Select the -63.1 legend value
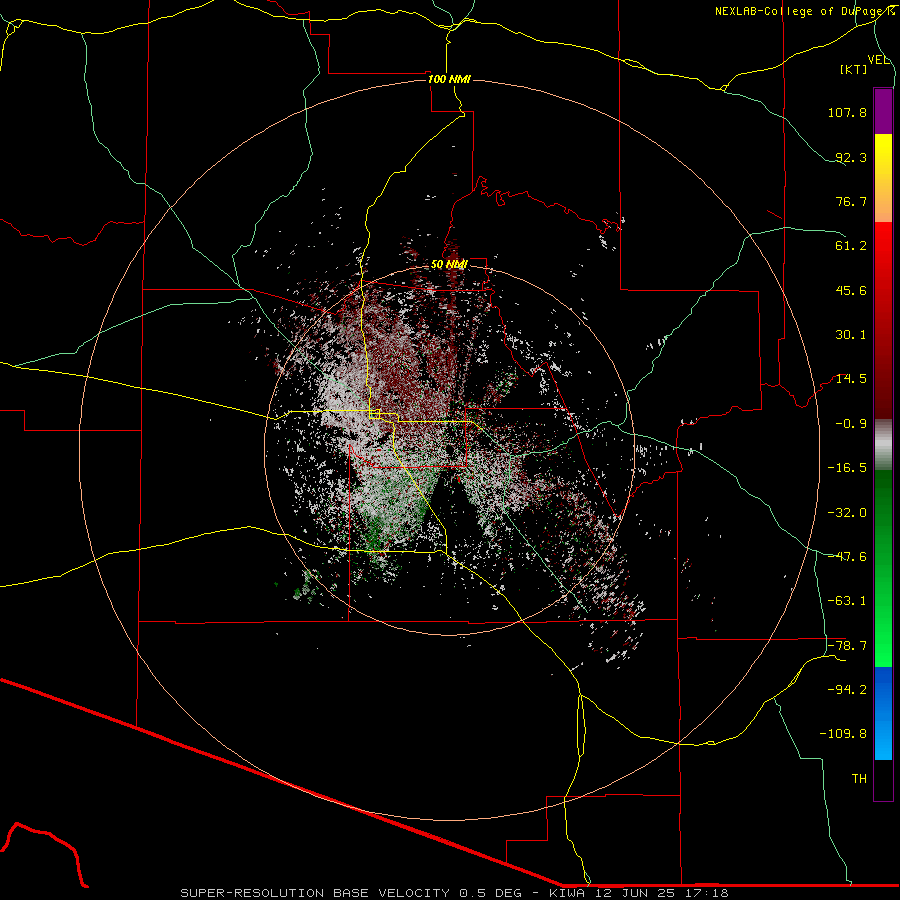900x900 pixels. coord(847,601)
